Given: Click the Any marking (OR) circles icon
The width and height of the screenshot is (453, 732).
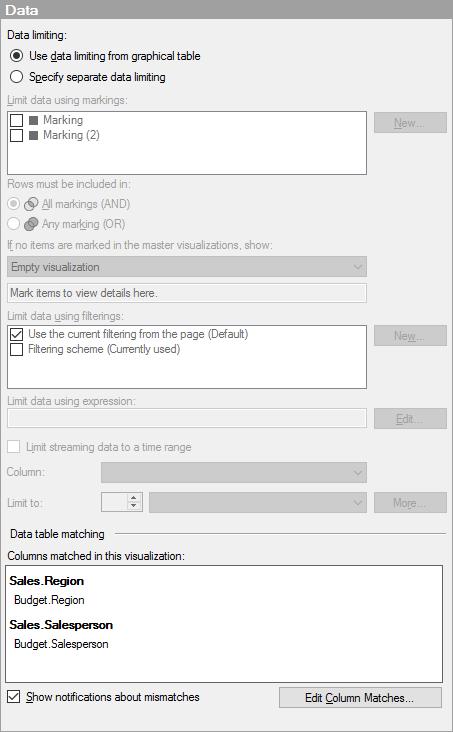Looking at the screenshot, I should click(x=31, y=224).
